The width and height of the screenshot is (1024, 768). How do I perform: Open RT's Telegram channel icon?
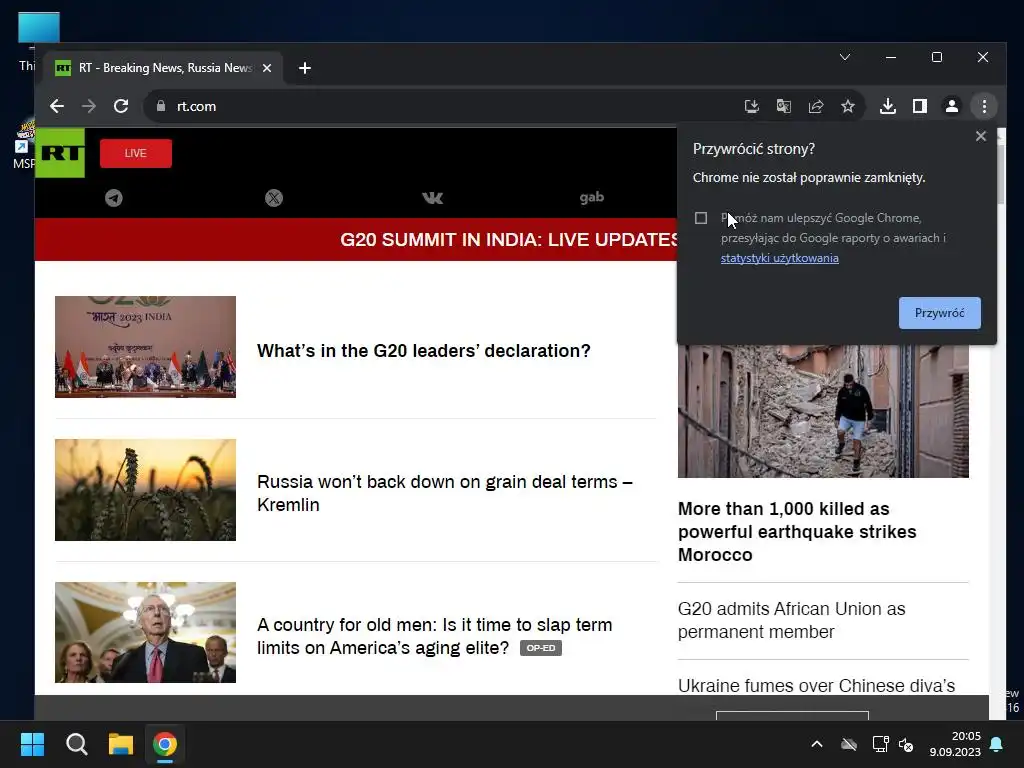point(114,198)
